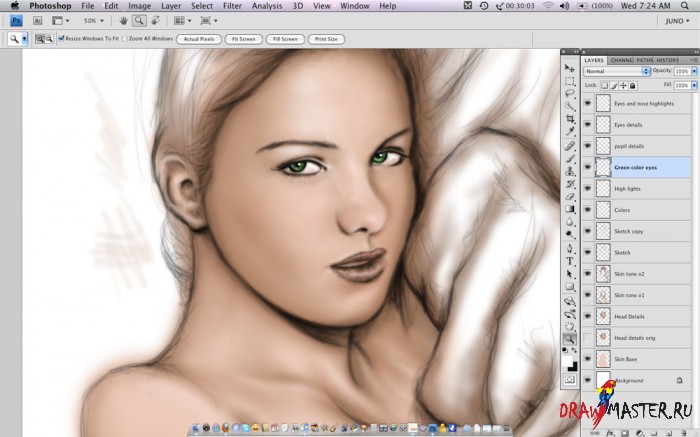Uncheck Resize Windows To Fit
The image size is (700, 437).
pyautogui.click(x=62, y=39)
